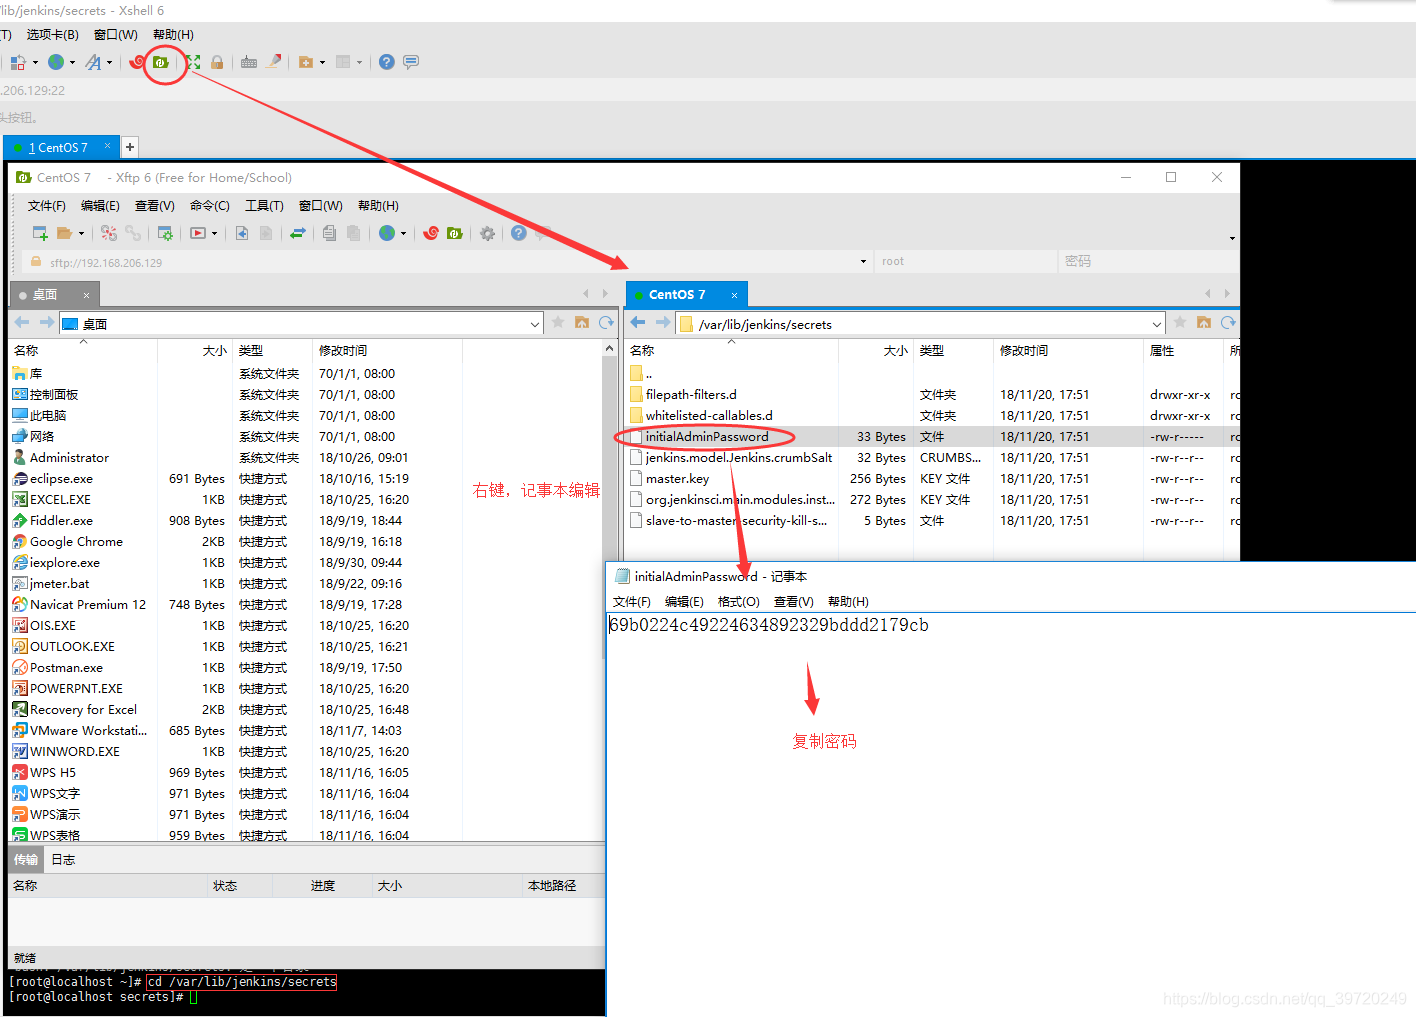
Task: Go back in local desktop pane
Action: (22, 322)
